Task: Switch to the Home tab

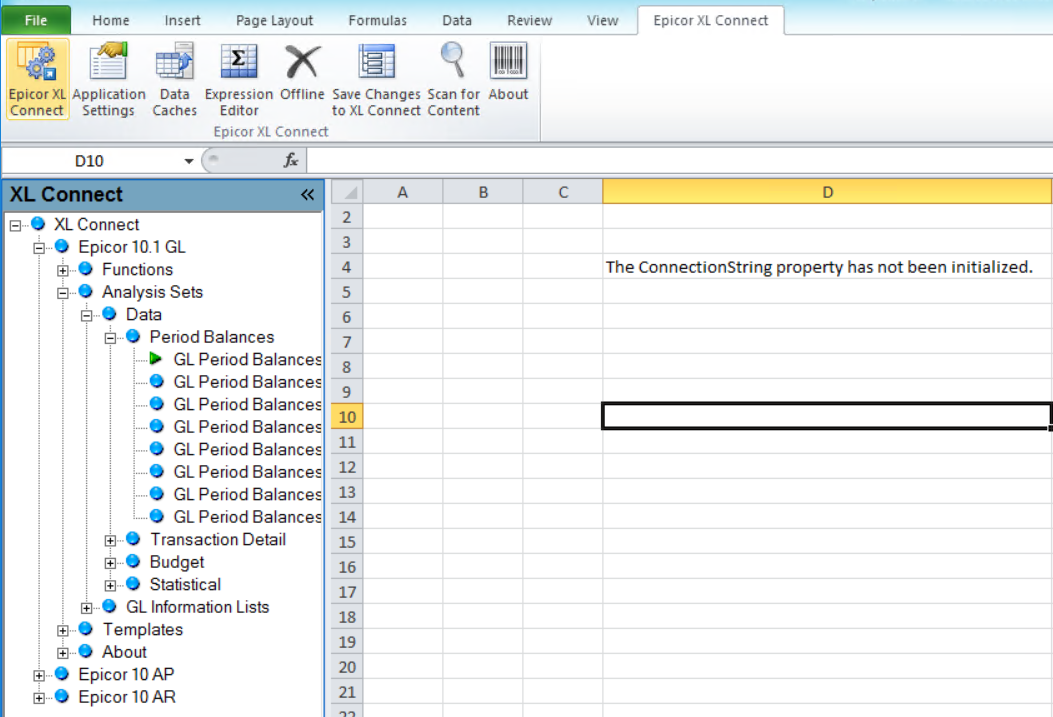Action: [x=111, y=20]
